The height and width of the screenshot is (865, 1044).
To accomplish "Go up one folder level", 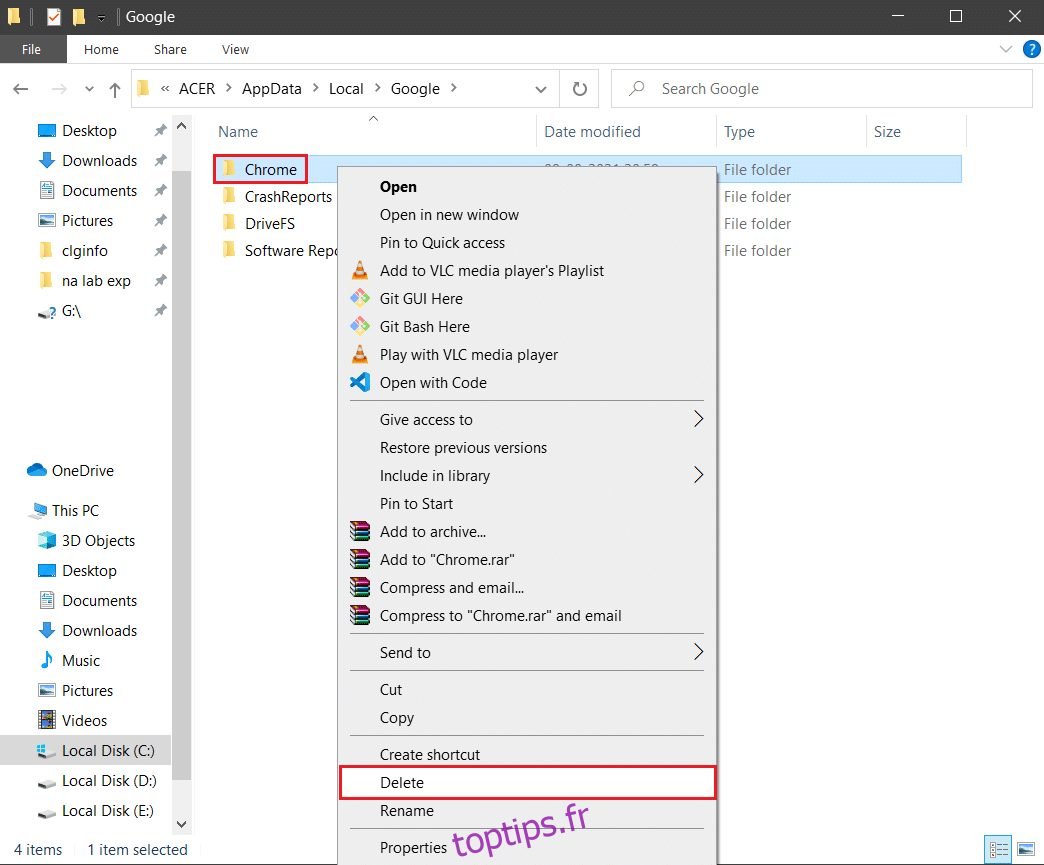I will (115, 89).
